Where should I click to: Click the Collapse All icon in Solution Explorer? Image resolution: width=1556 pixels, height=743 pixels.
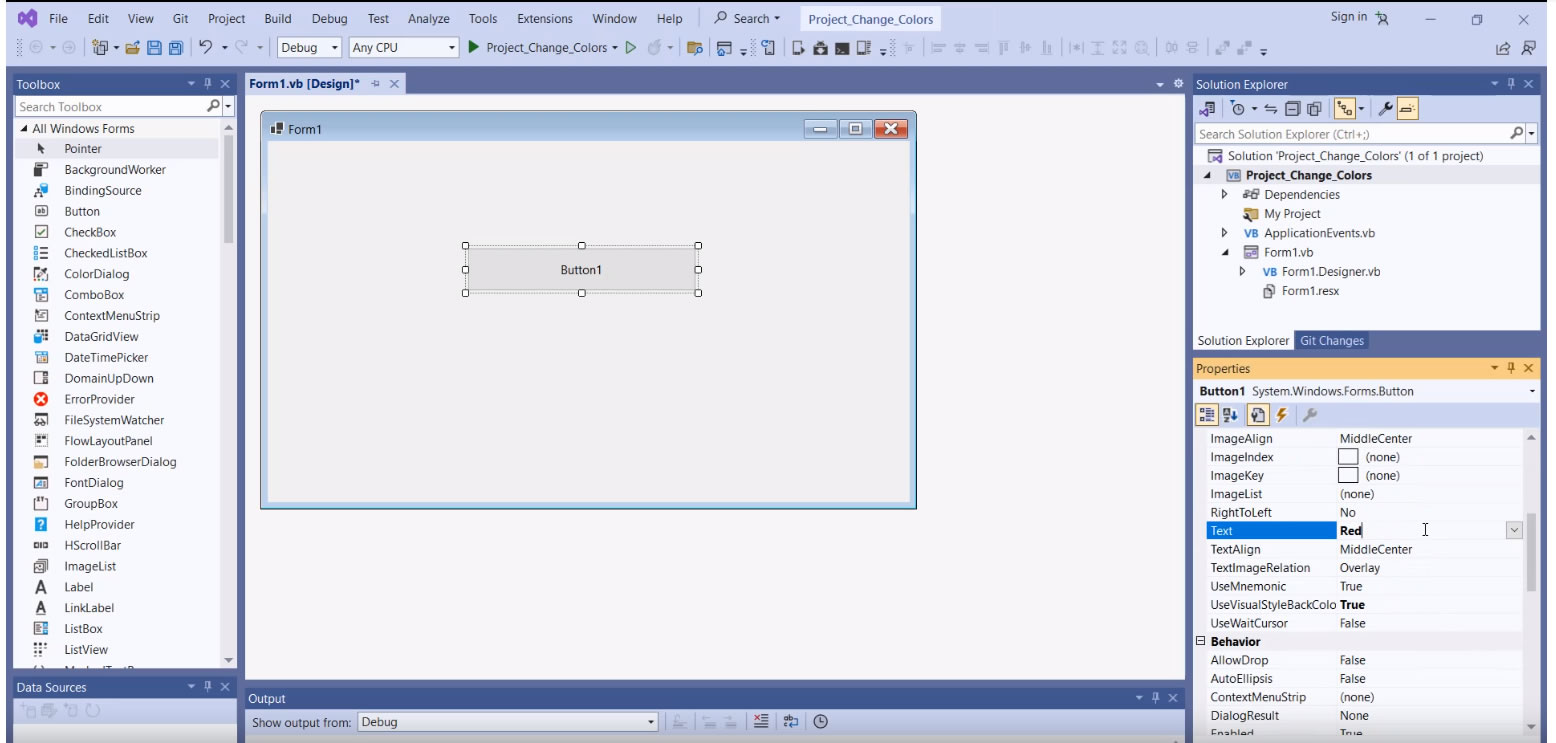click(x=1292, y=109)
